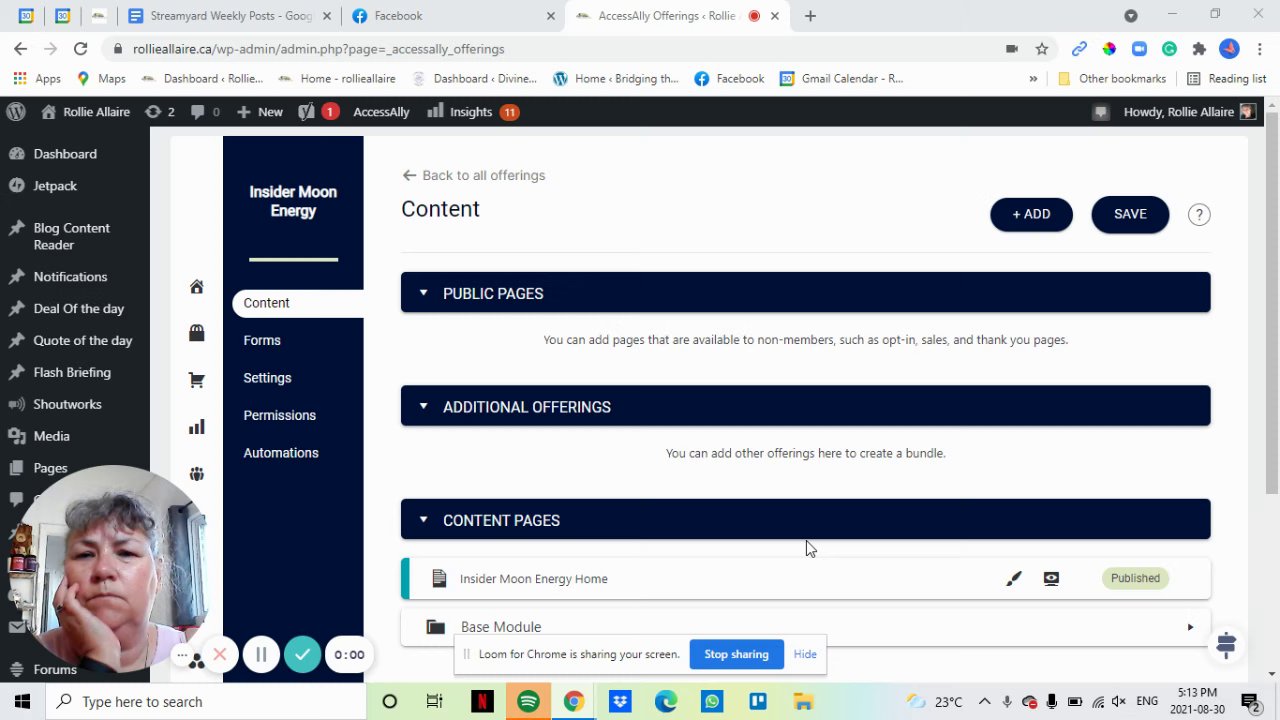
Task: Open the Gmail Calendar bookmark
Action: [841, 79]
